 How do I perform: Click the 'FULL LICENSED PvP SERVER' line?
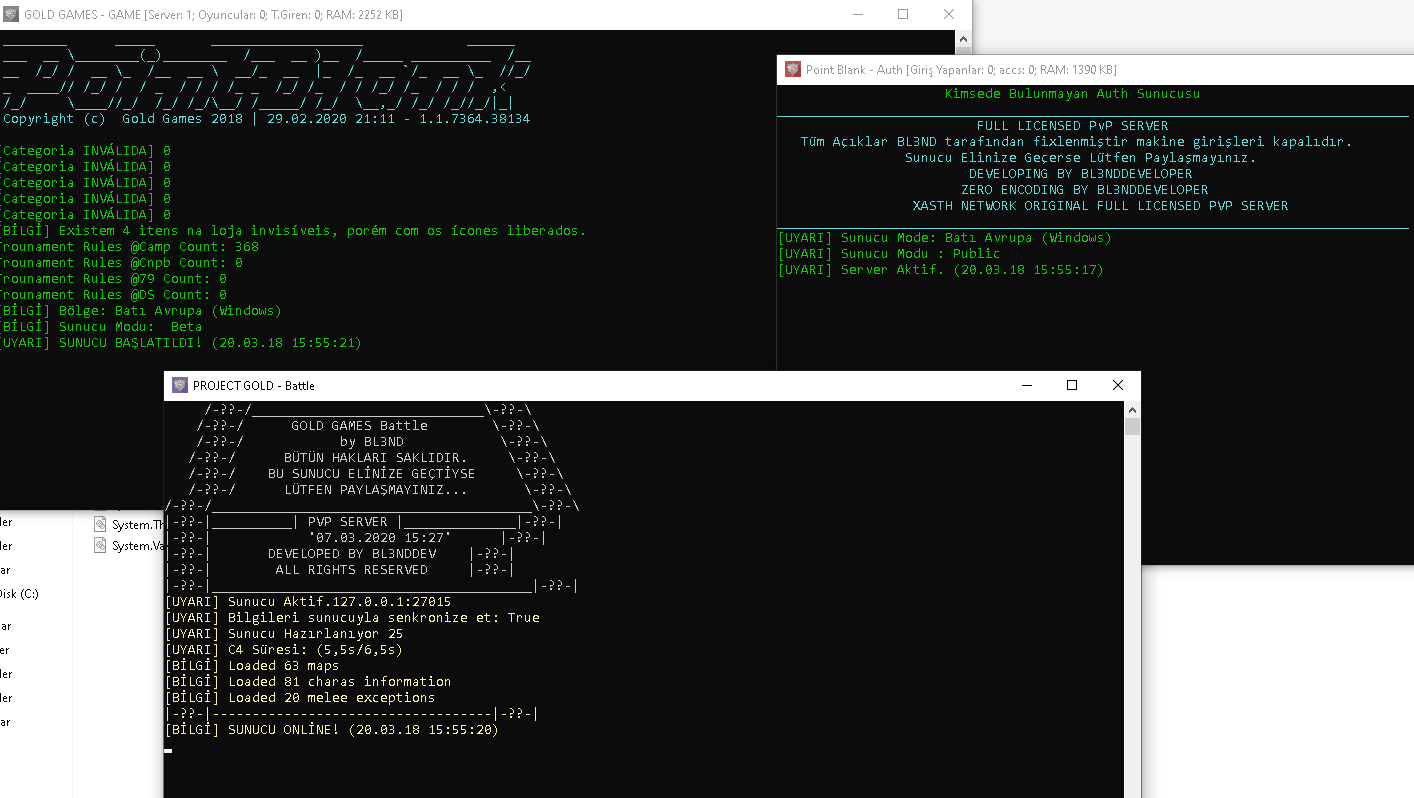[1073, 126]
